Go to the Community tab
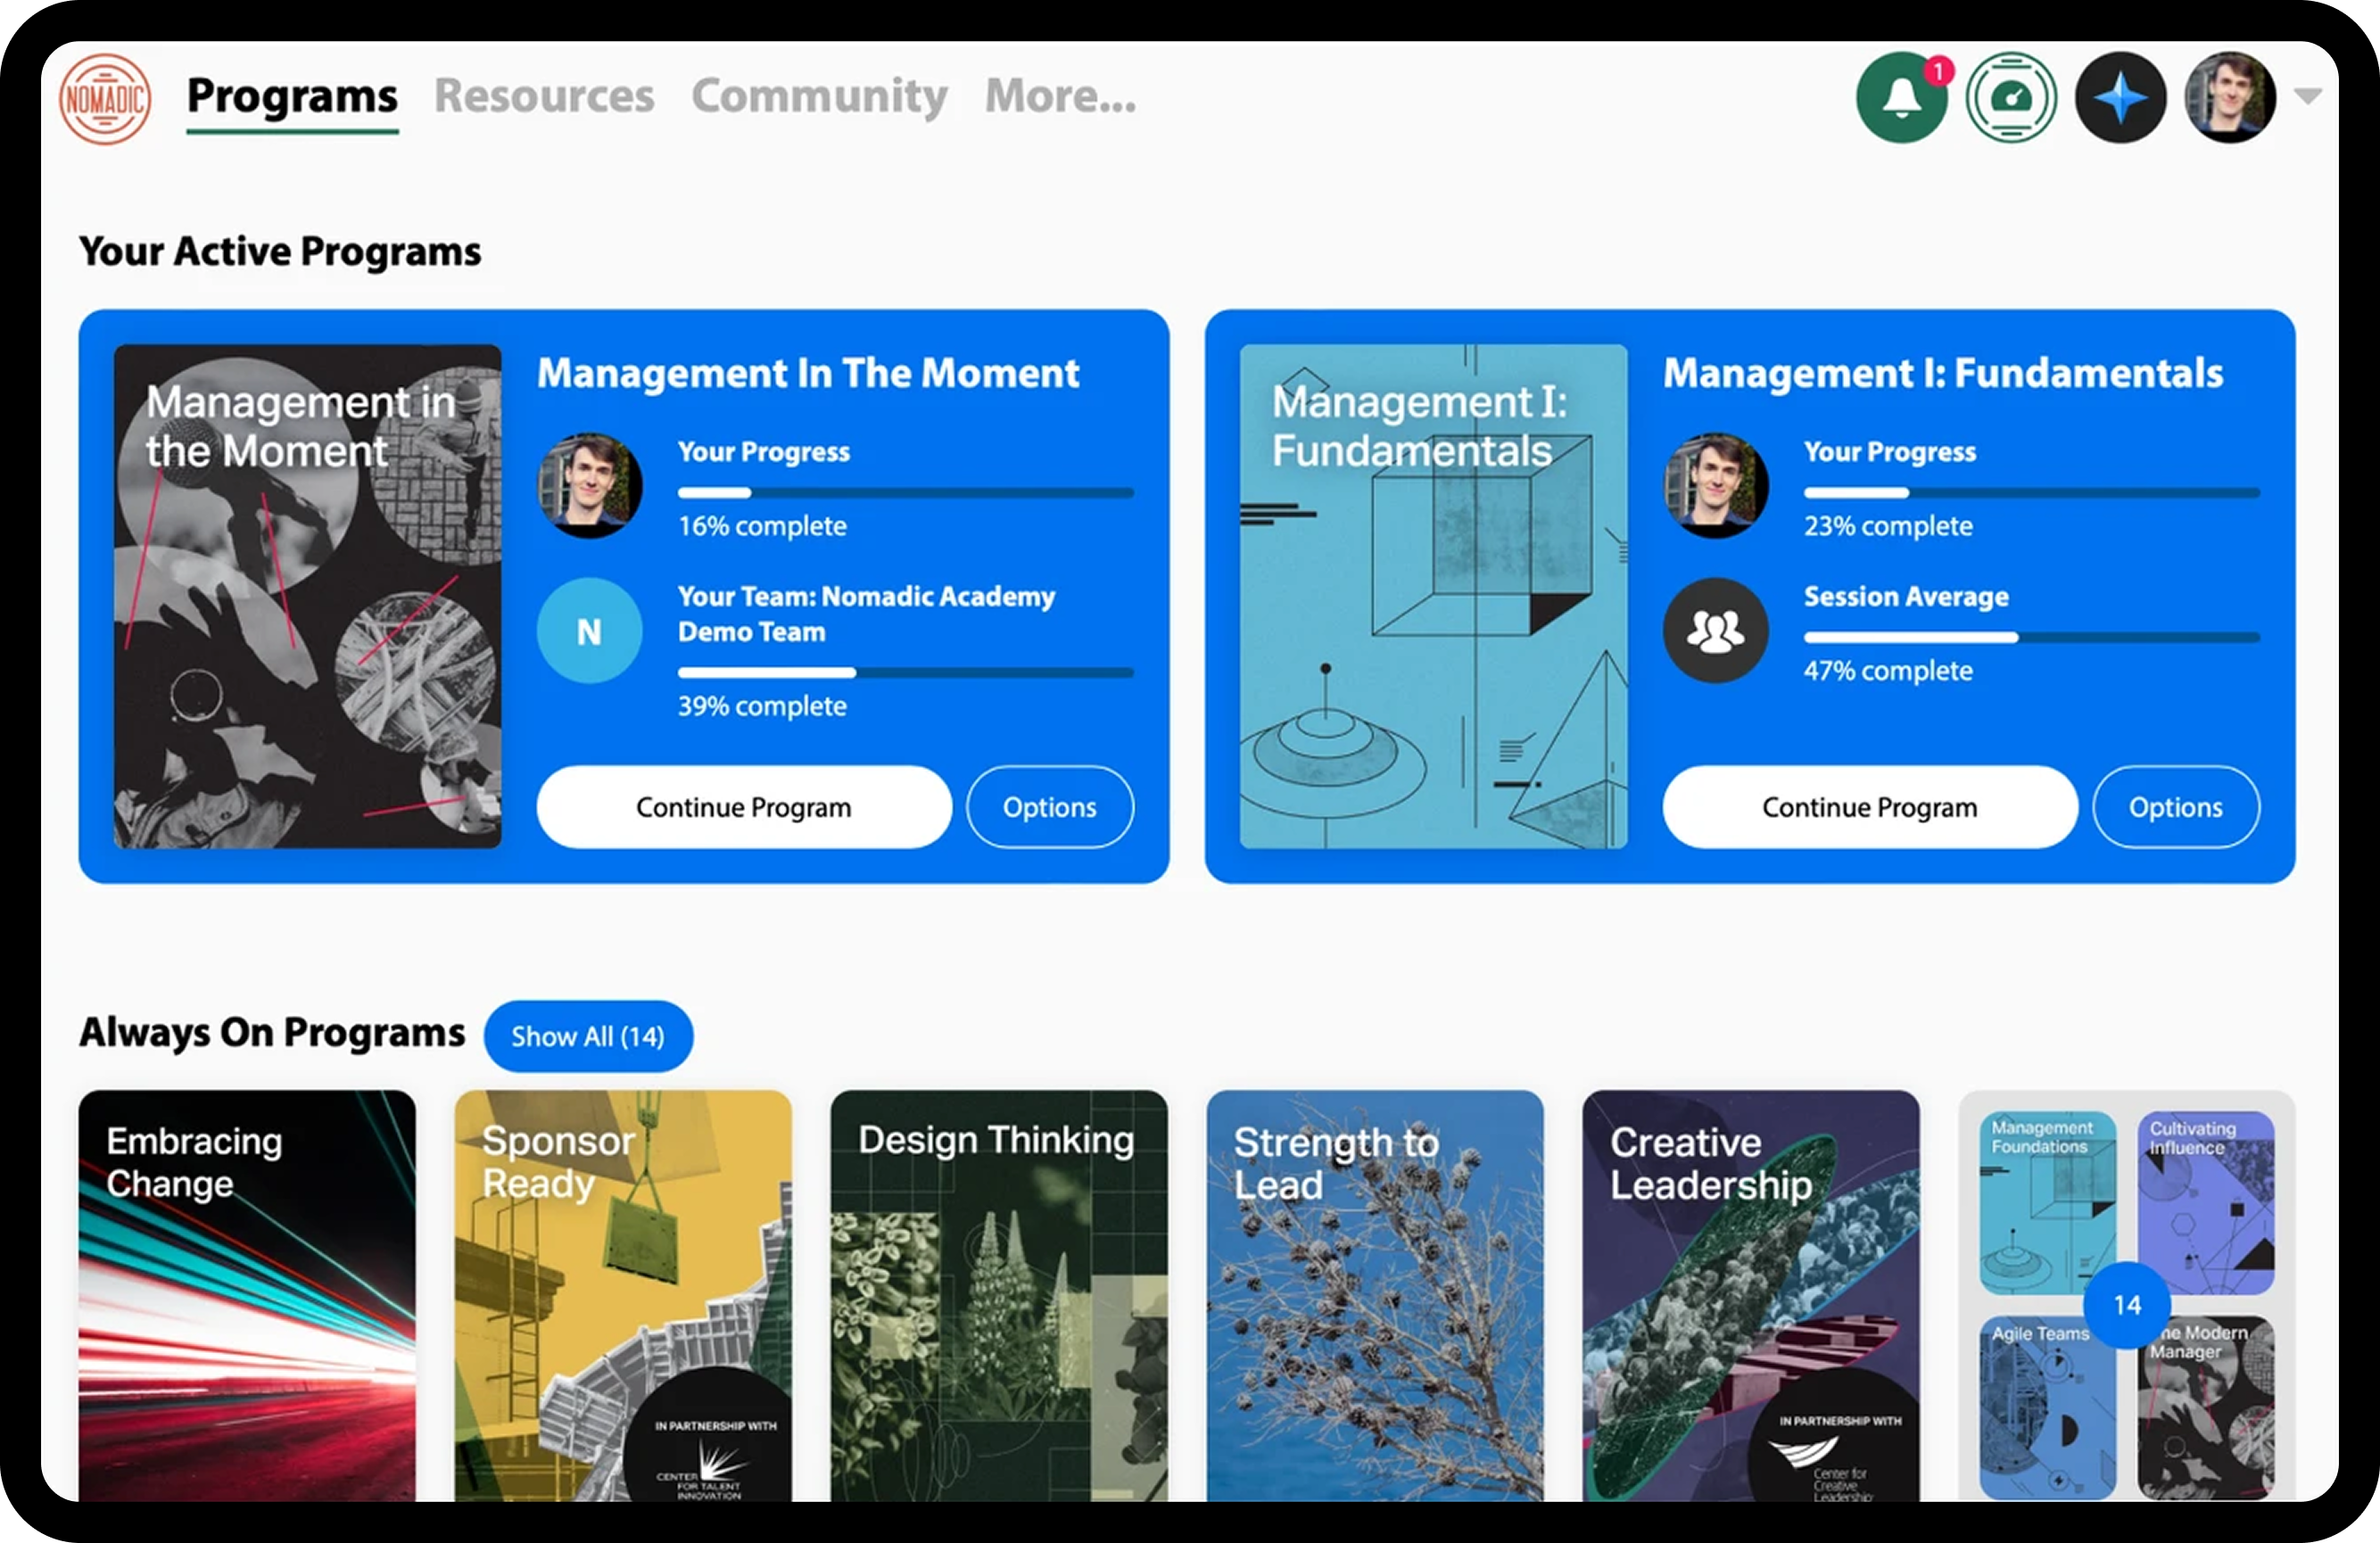Viewport: 2380px width, 1543px height. tap(819, 96)
